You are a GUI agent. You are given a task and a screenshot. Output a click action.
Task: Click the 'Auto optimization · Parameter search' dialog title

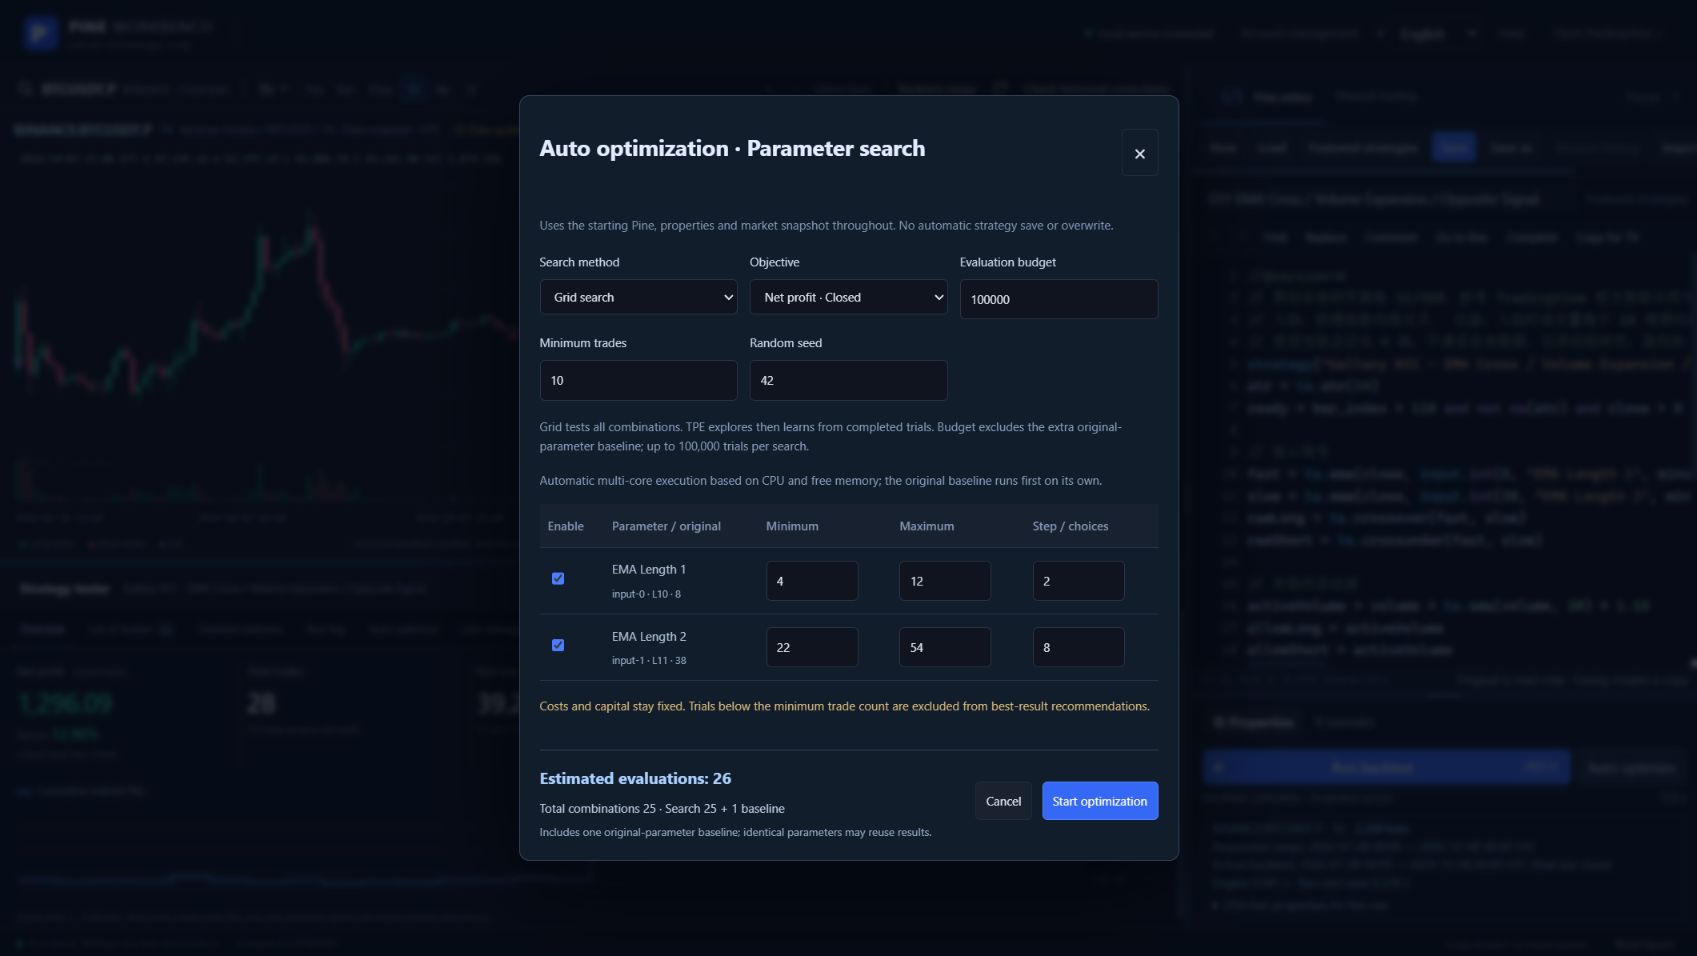point(732,148)
